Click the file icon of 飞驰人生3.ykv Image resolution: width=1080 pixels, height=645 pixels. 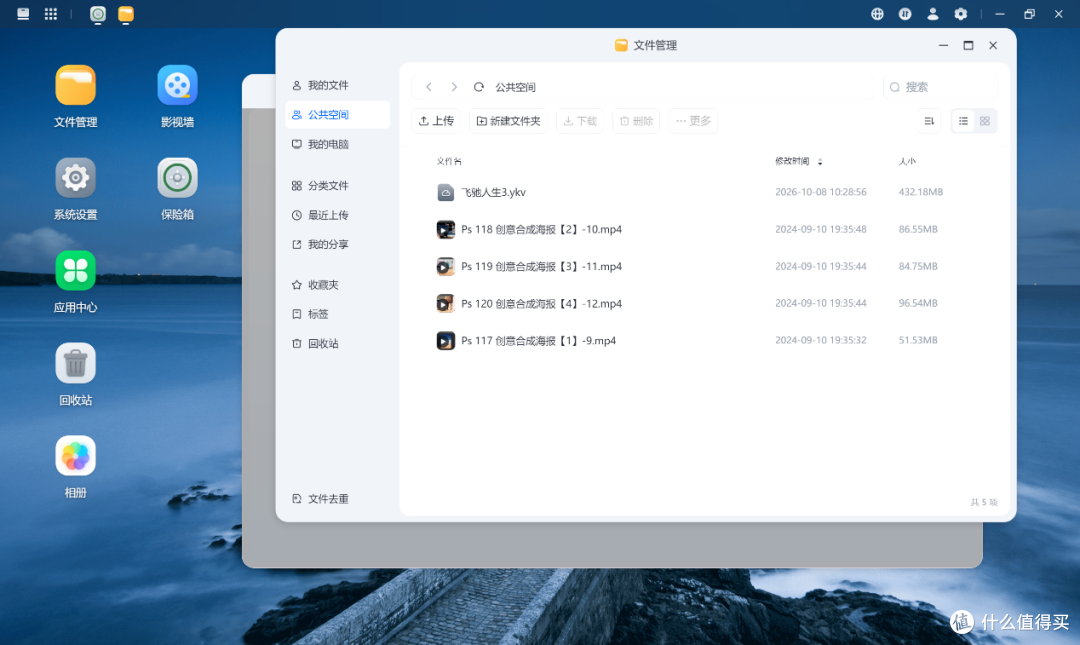(446, 192)
